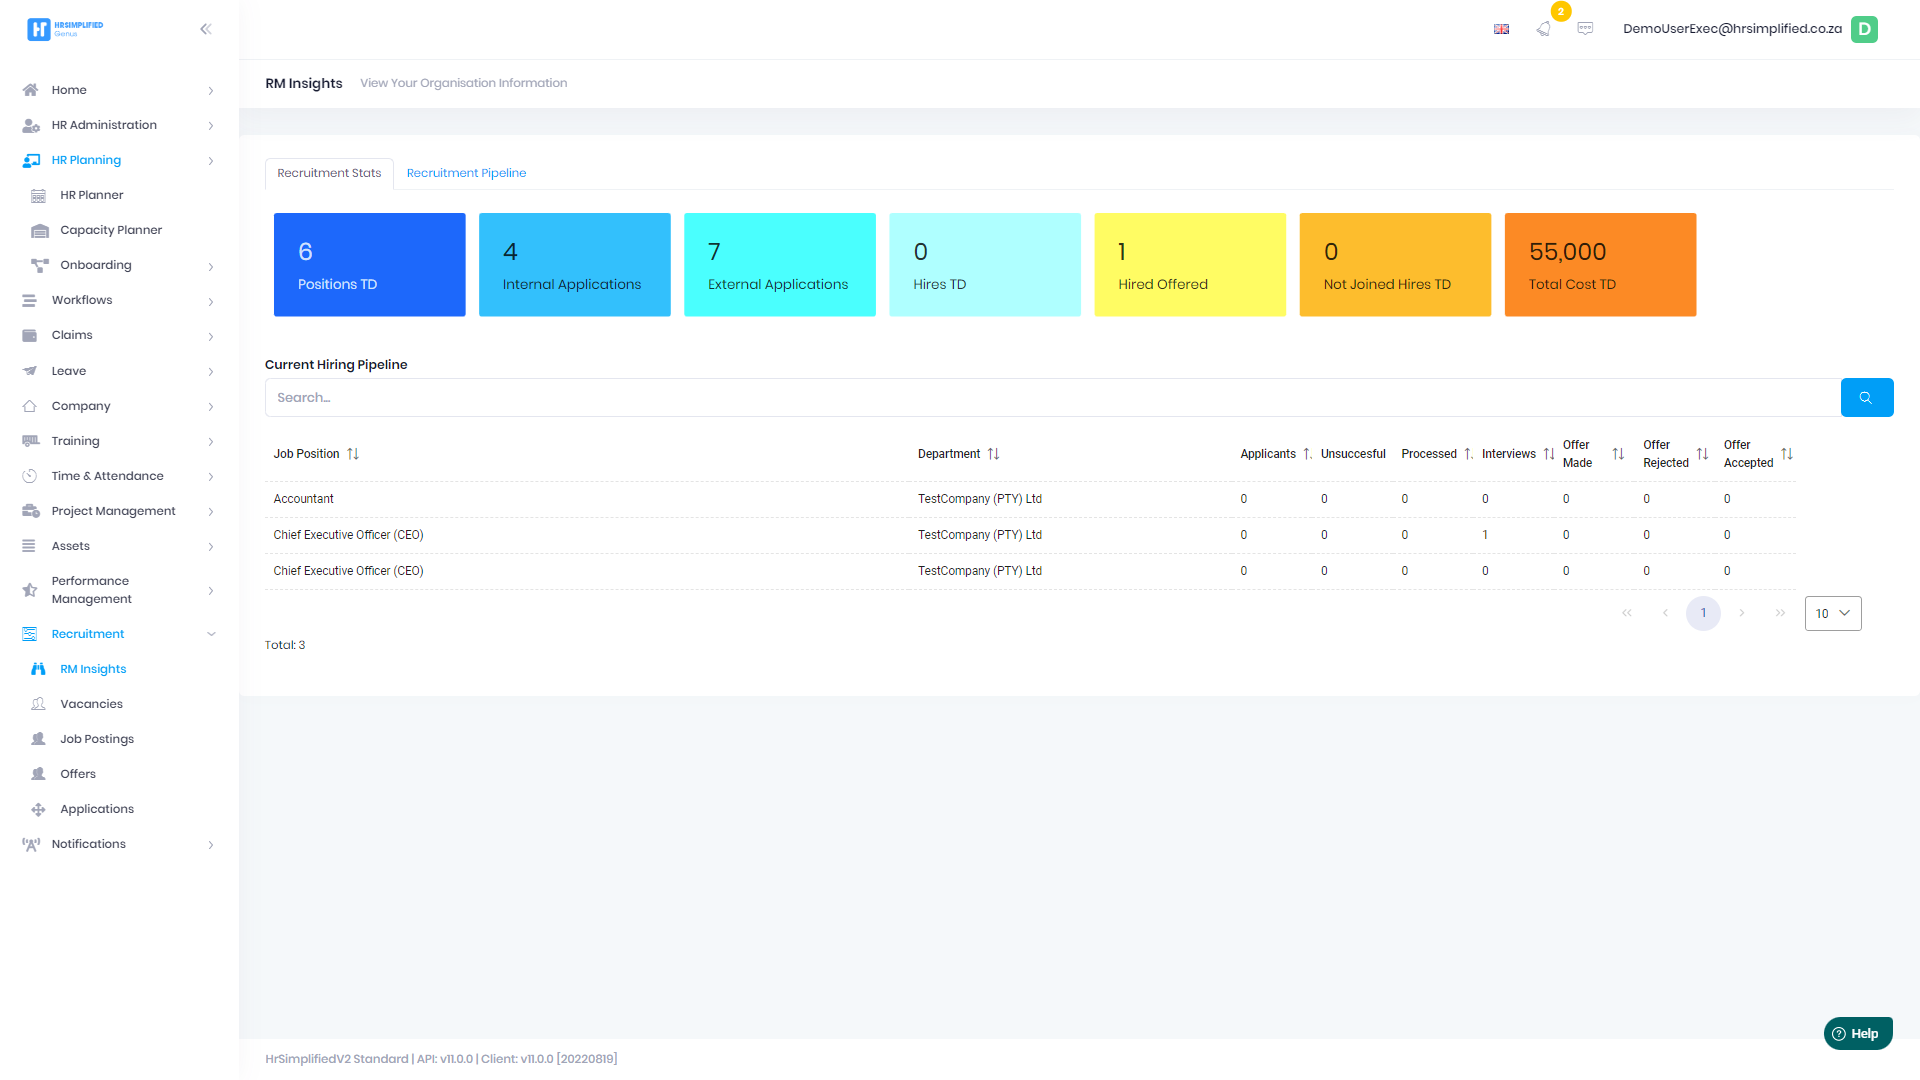Screen dimensions: 1920x1080
Task: Sort by Offer Accepted column arrows
Action: [x=1787, y=454]
